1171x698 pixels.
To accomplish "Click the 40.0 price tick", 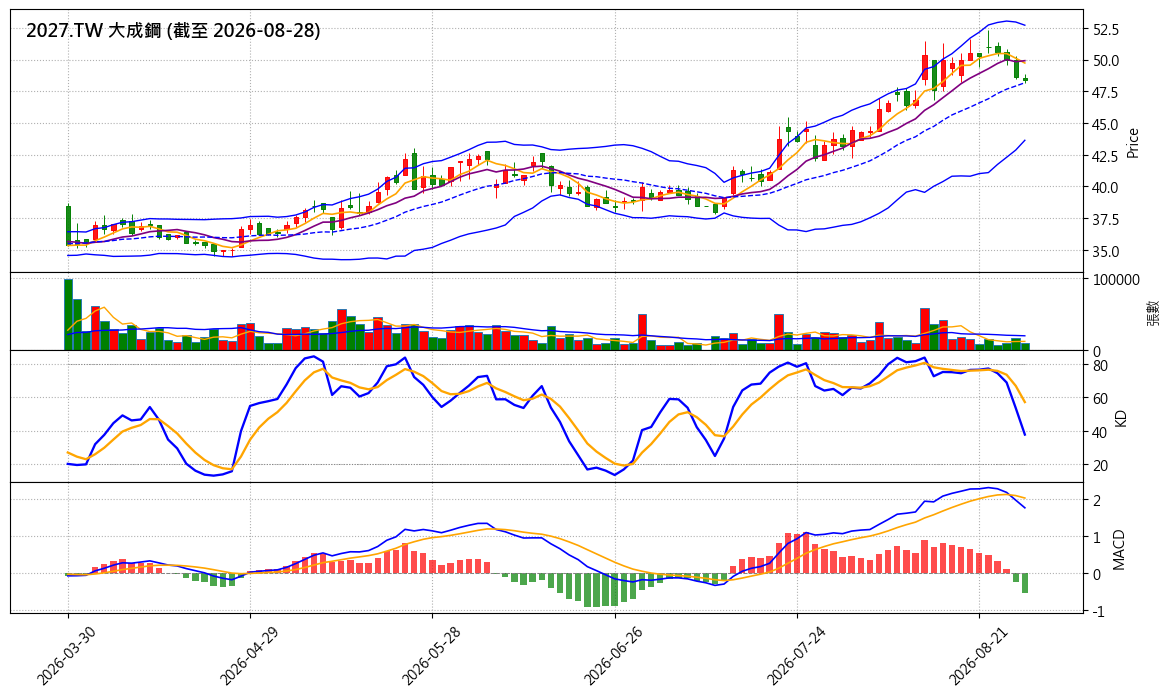I will coord(1106,187).
